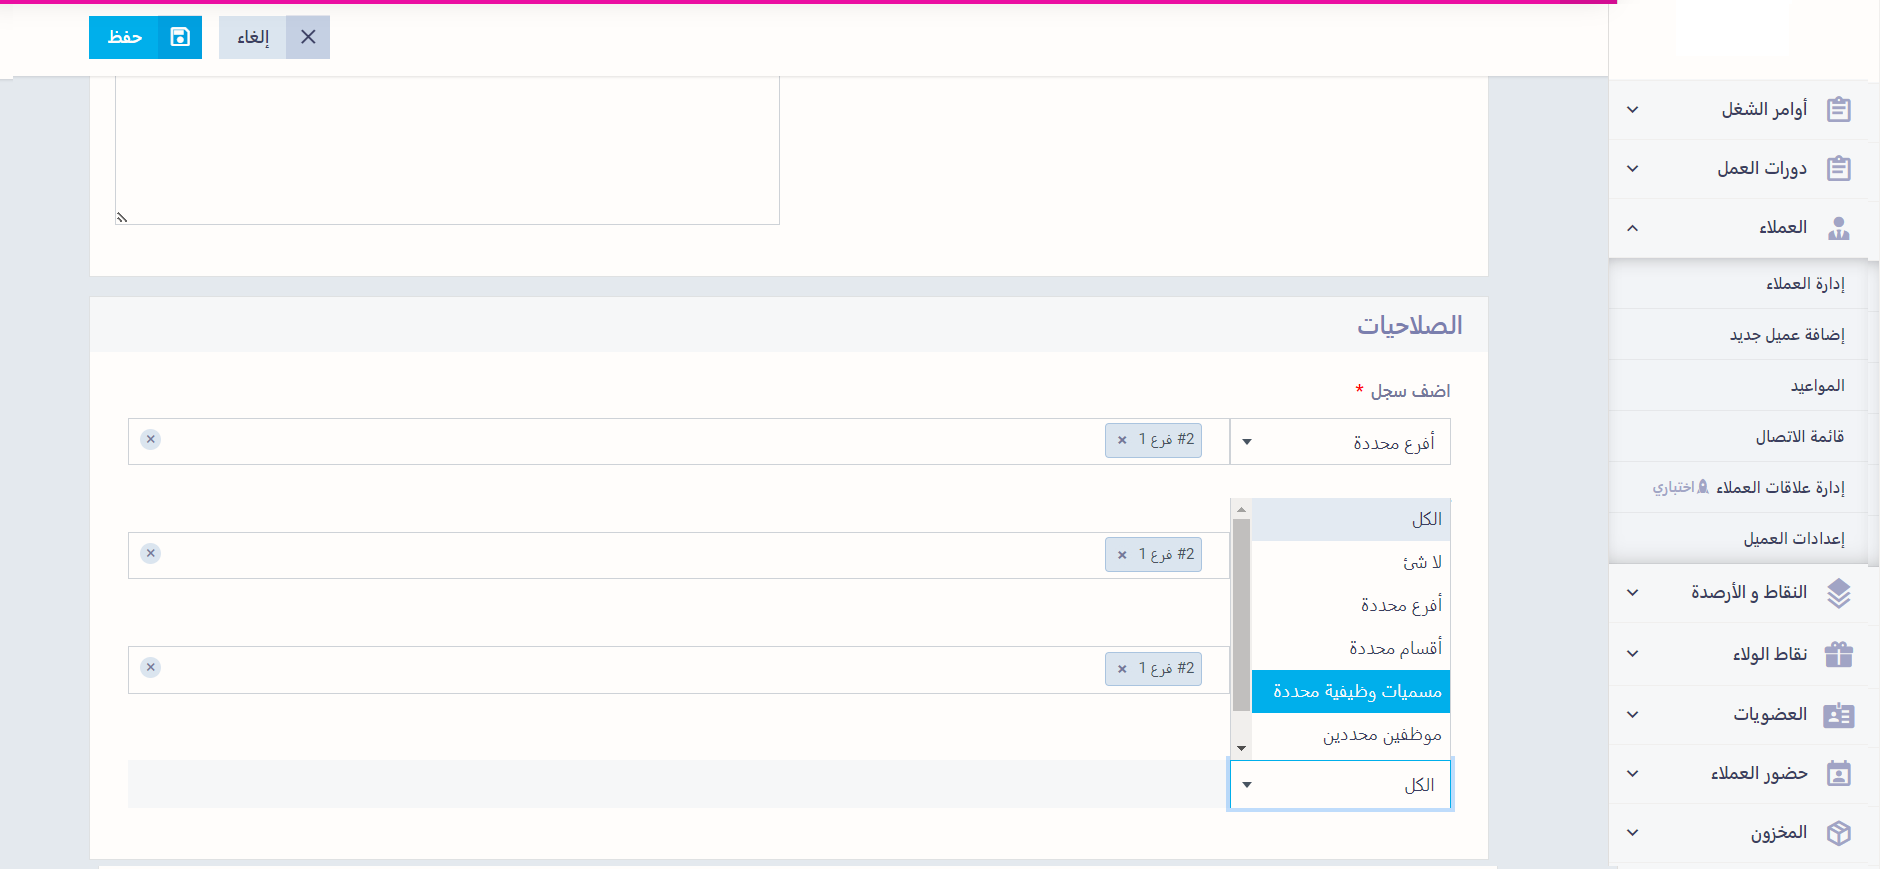Go to إدارة العملاء page
Viewport: 1880px width, 869px height.
click(x=1804, y=284)
